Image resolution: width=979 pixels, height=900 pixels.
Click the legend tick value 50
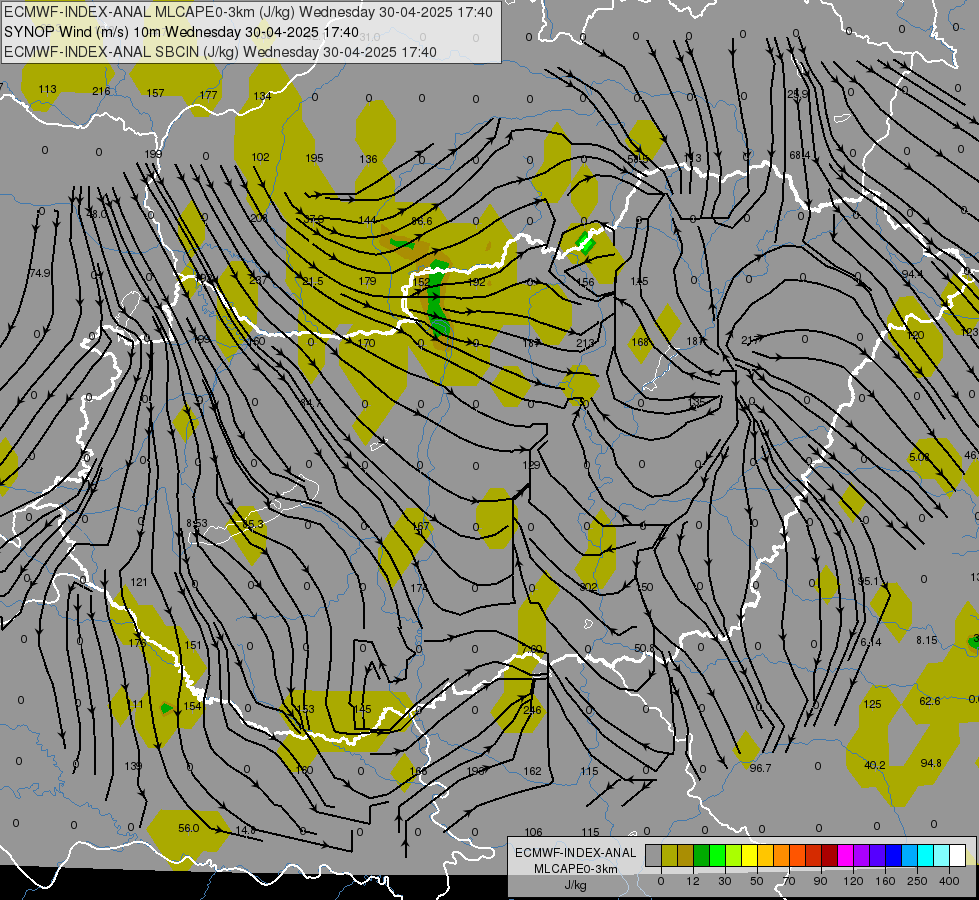pyautogui.click(x=757, y=881)
